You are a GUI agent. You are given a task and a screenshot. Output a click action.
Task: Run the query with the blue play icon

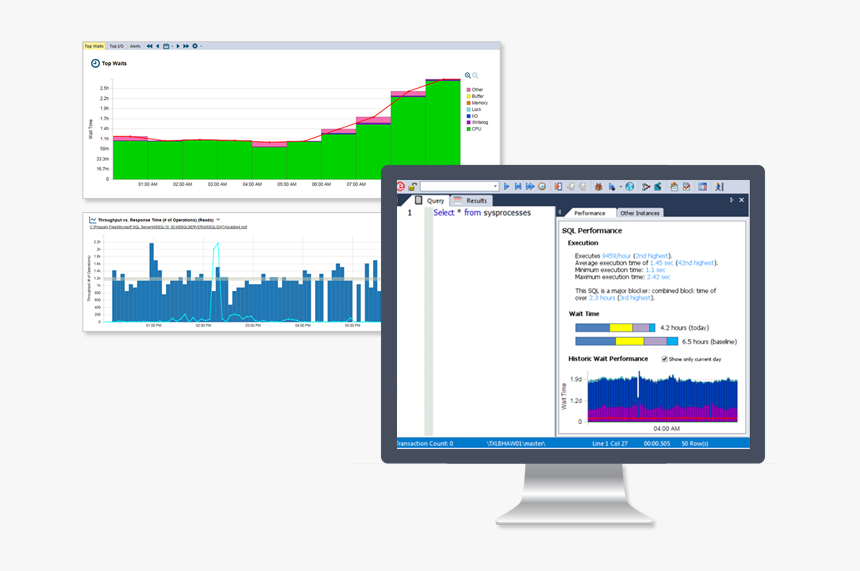[506, 186]
